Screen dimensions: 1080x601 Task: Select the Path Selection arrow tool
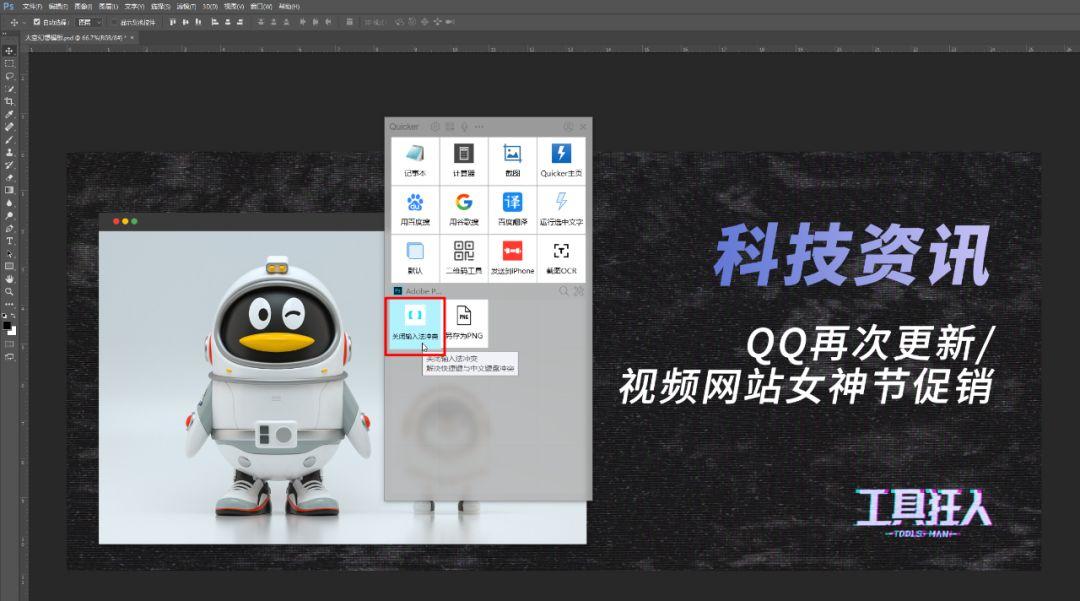9,253
